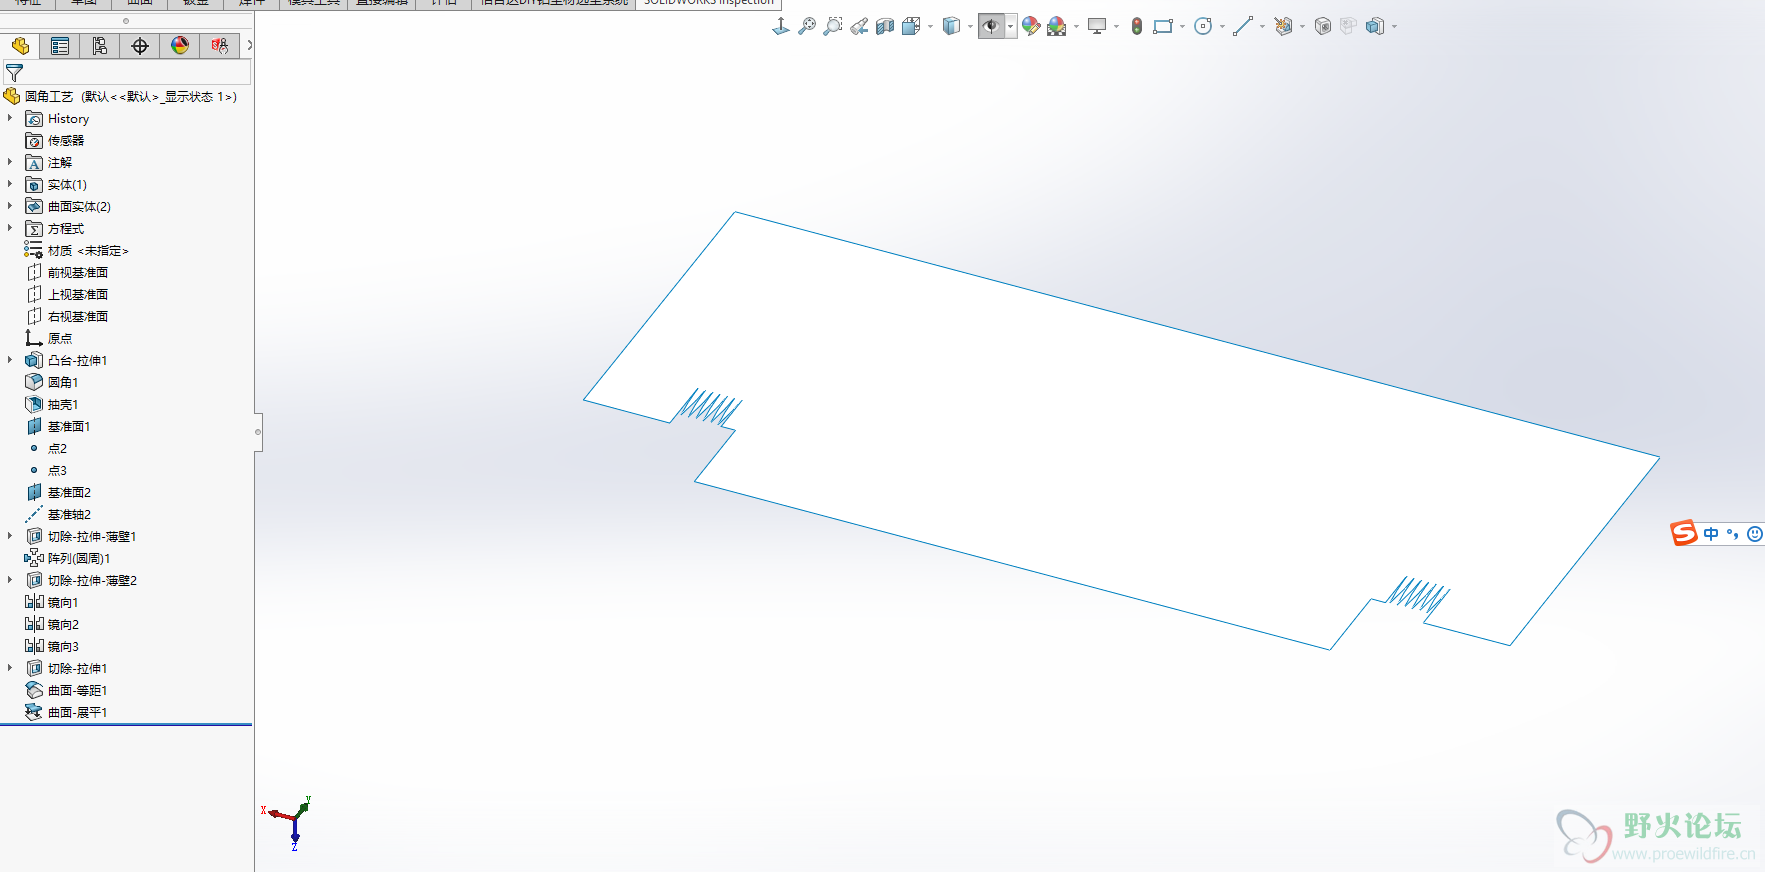Select 曲面-等距1 offset surface feature

tap(66, 690)
